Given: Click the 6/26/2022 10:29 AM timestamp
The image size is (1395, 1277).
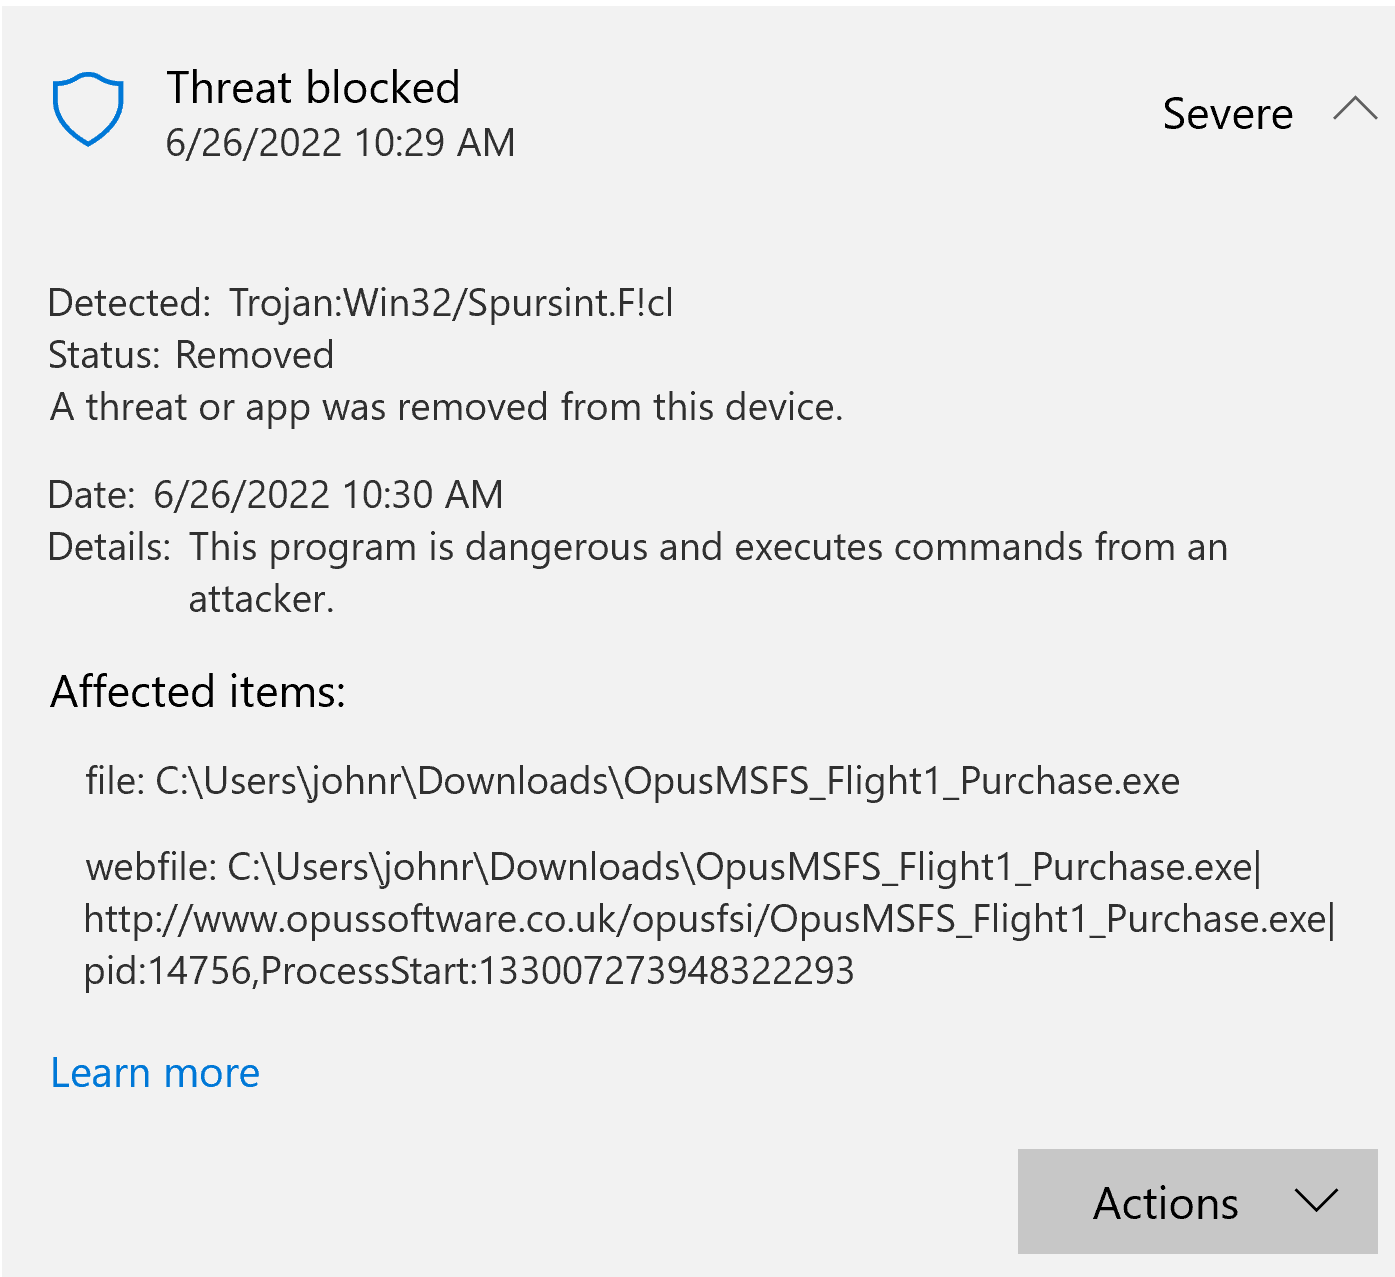Looking at the screenshot, I should click(x=340, y=143).
